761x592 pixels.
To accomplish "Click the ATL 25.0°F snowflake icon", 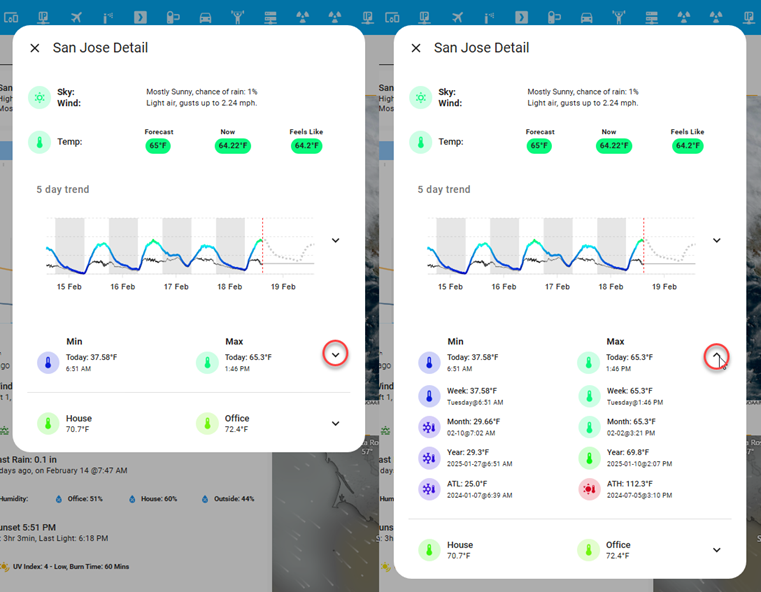I will click(x=429, y=489).
